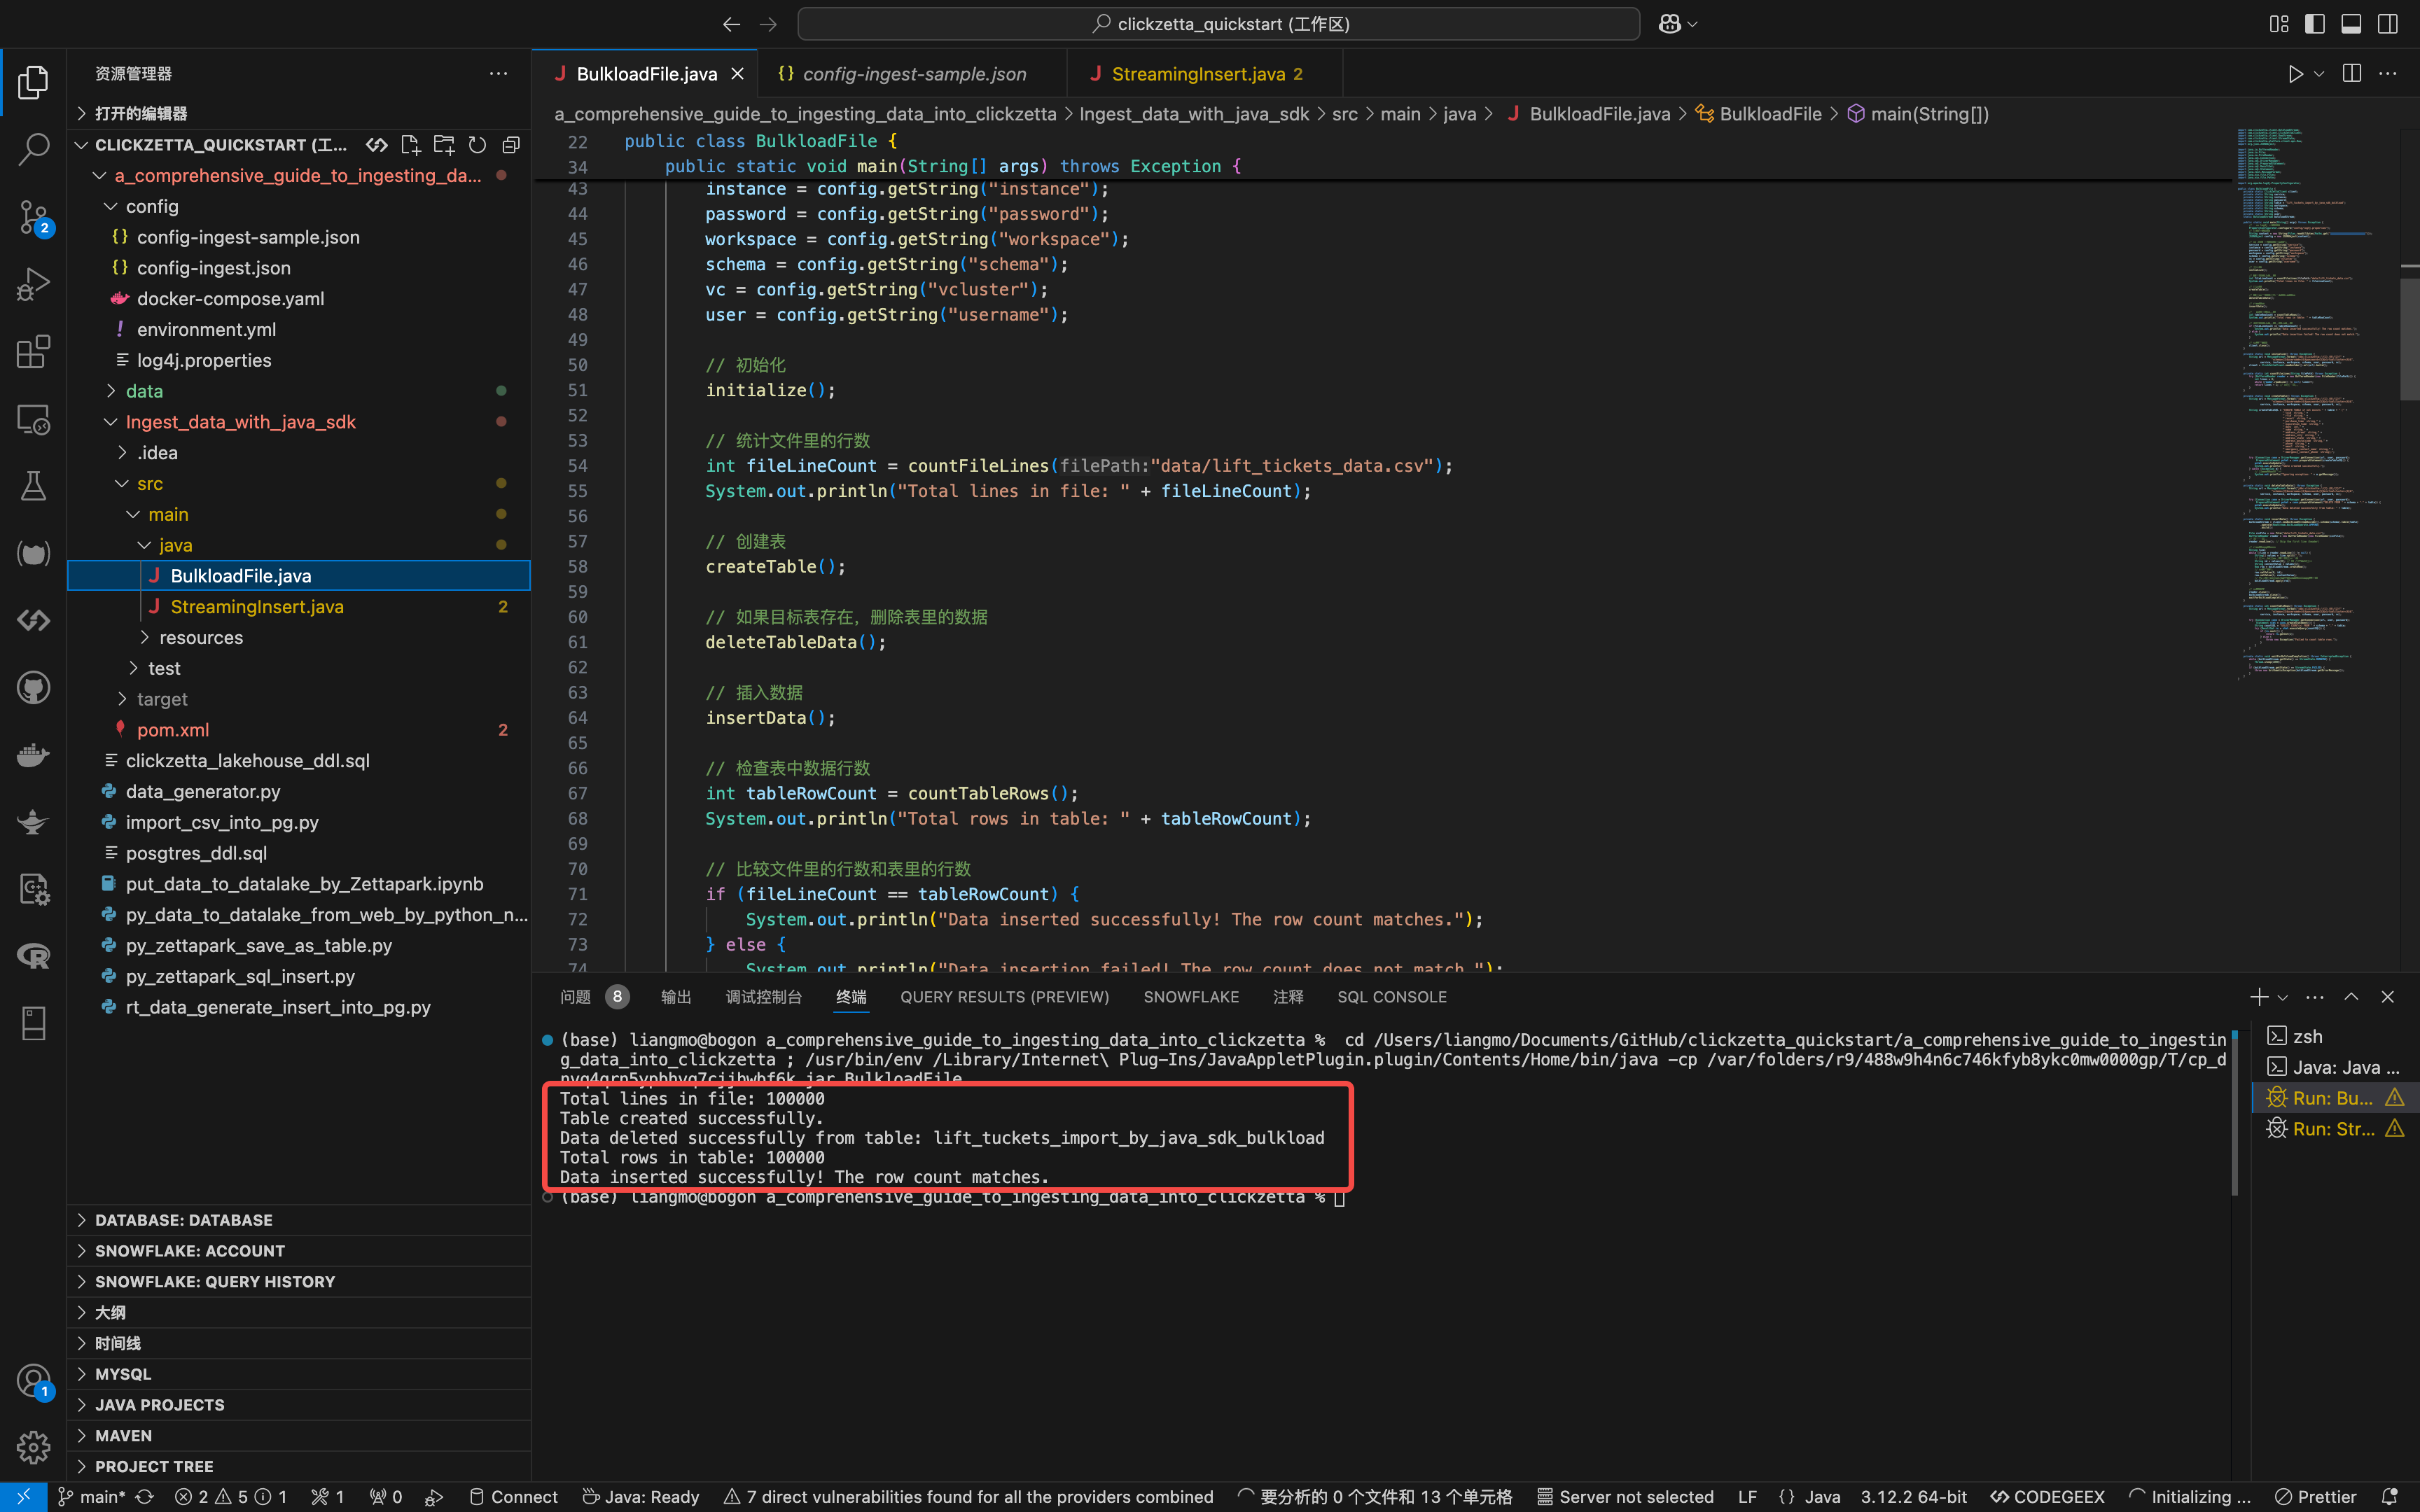Toggle the bottom panel layout button
This screenshot has height=1512, width=2420.
[2351, 24]
